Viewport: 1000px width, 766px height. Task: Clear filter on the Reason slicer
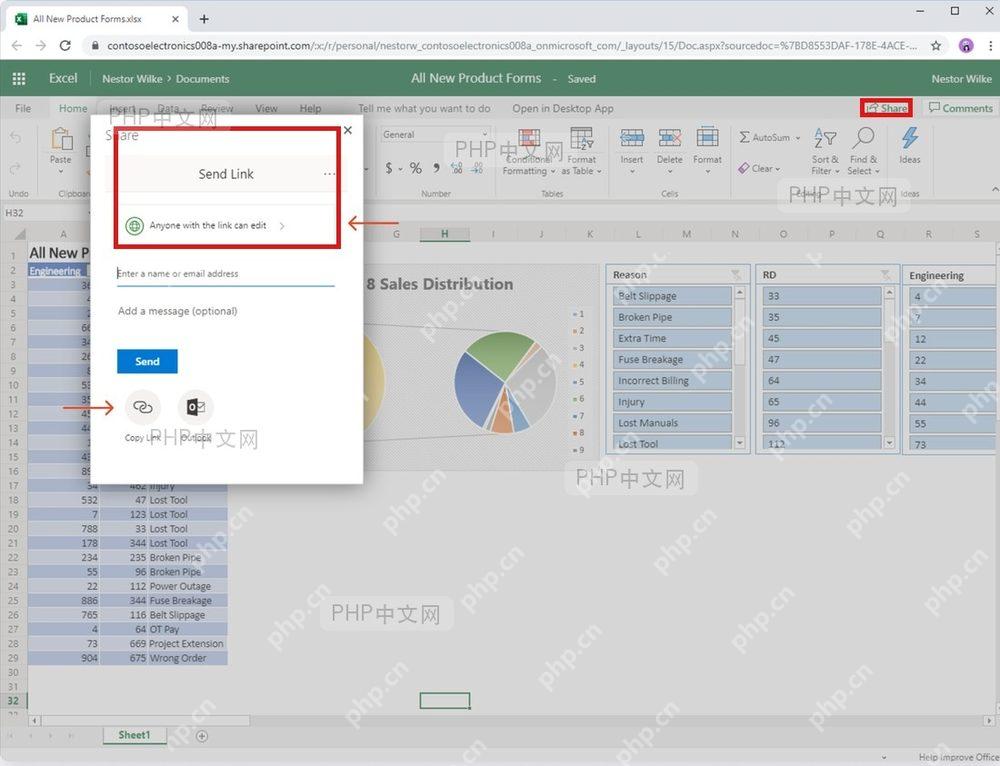[737, 275]
